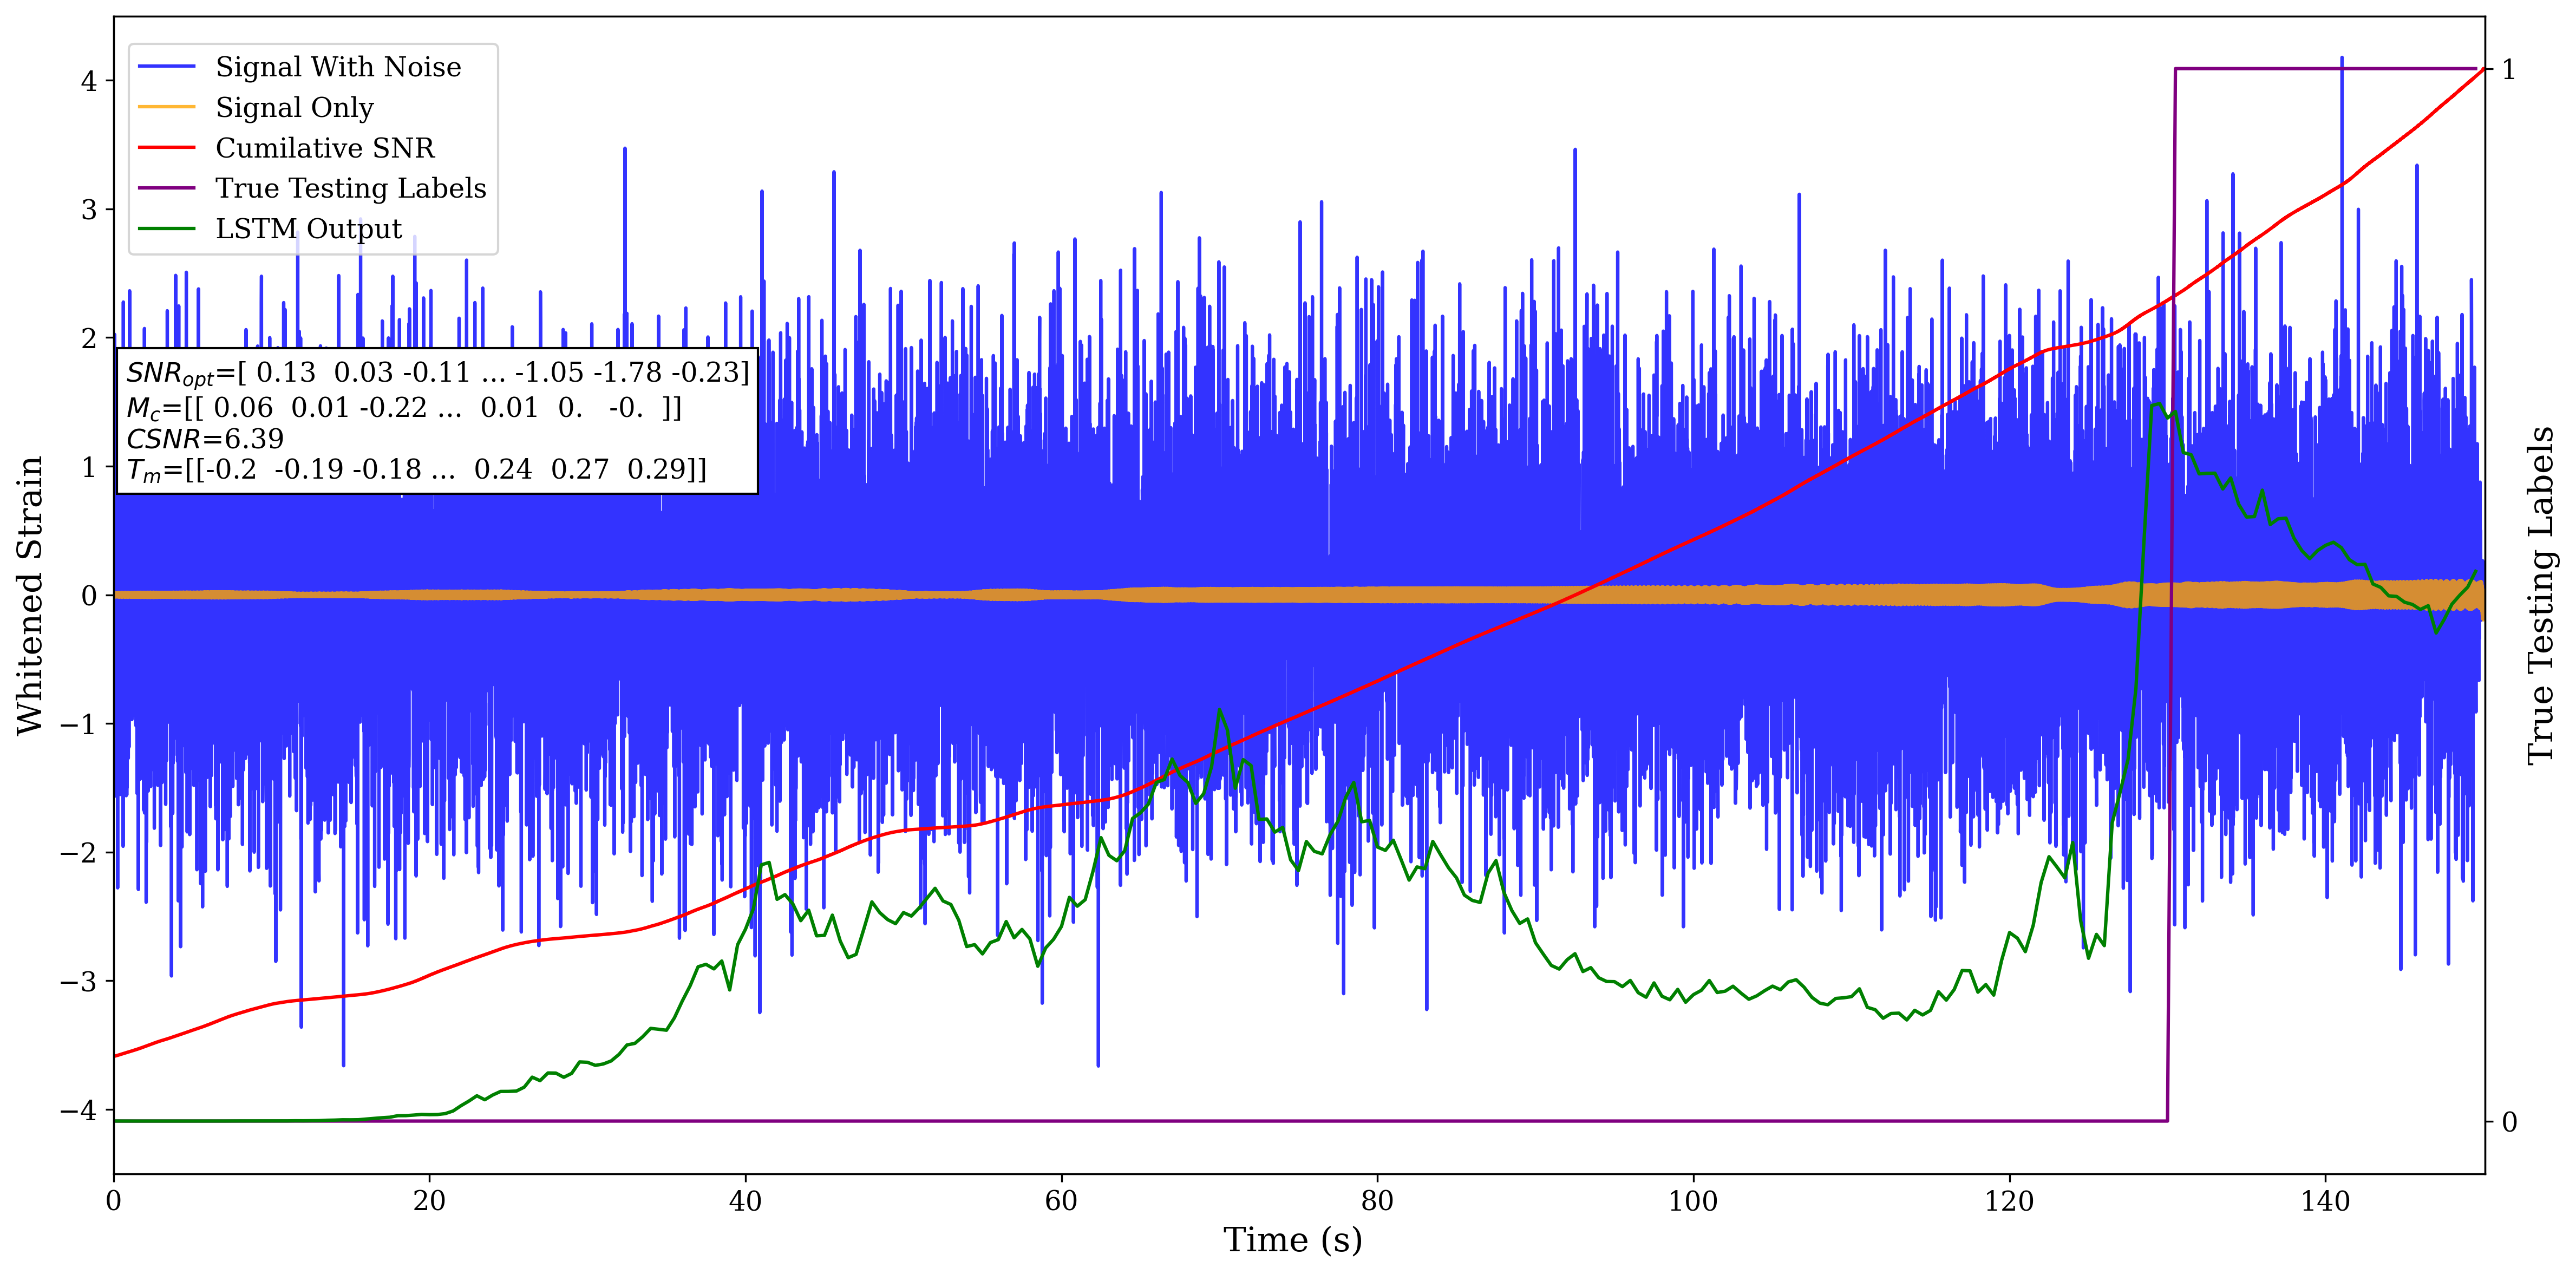The height and width of the screenshot is (1274, 2576).
Task: Click the orange Signal Only legend line
Action: (x=166, y=107)
